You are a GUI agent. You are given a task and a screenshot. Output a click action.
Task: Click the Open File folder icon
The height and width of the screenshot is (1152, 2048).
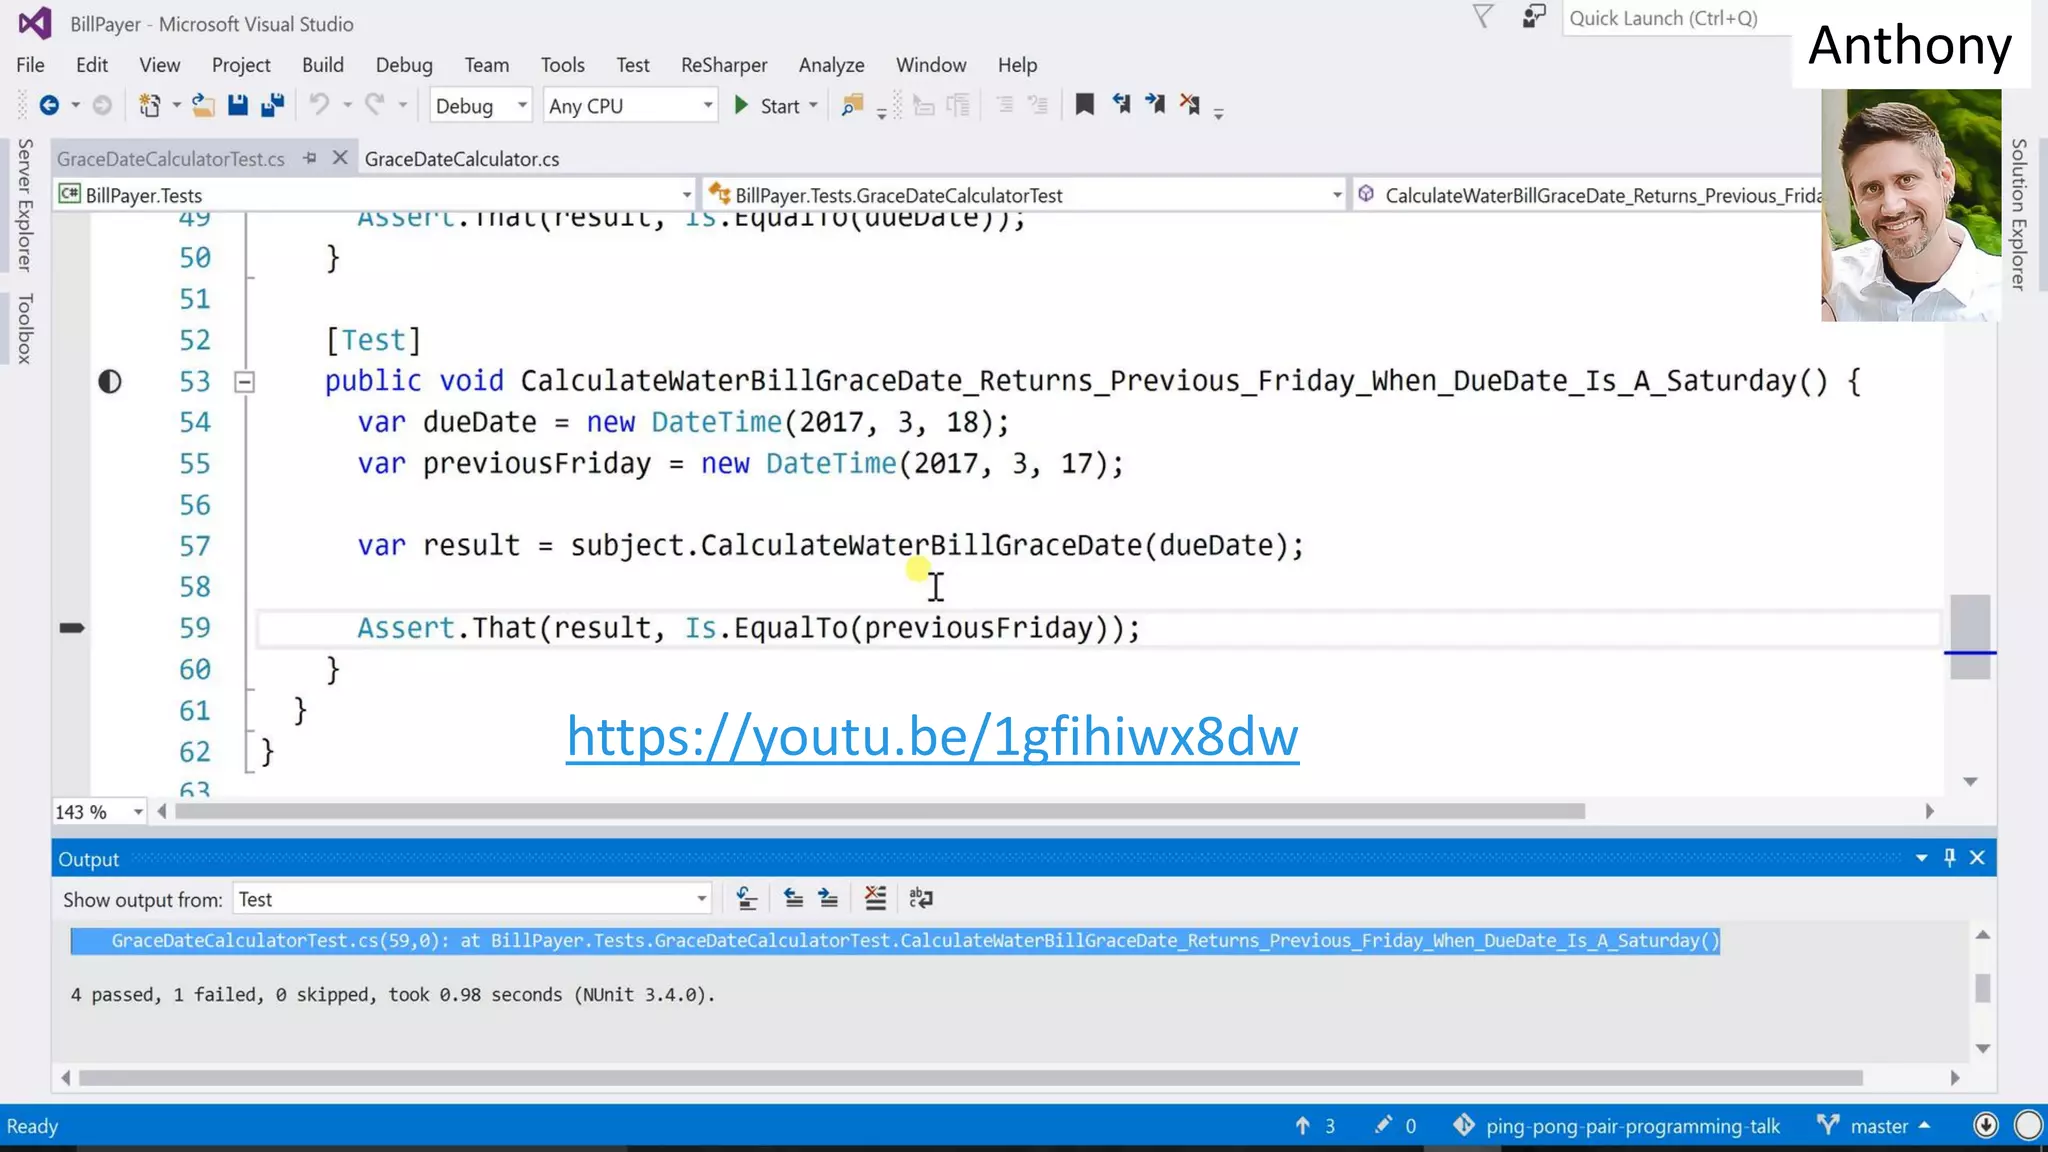click(203, 105)
